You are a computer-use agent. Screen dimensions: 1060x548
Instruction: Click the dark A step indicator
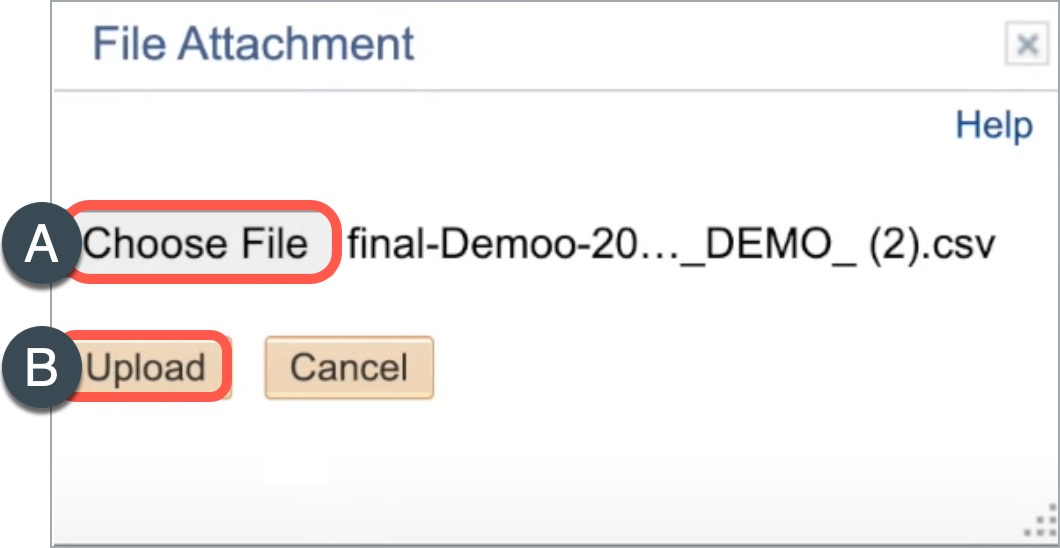click(x=42, y=245)
